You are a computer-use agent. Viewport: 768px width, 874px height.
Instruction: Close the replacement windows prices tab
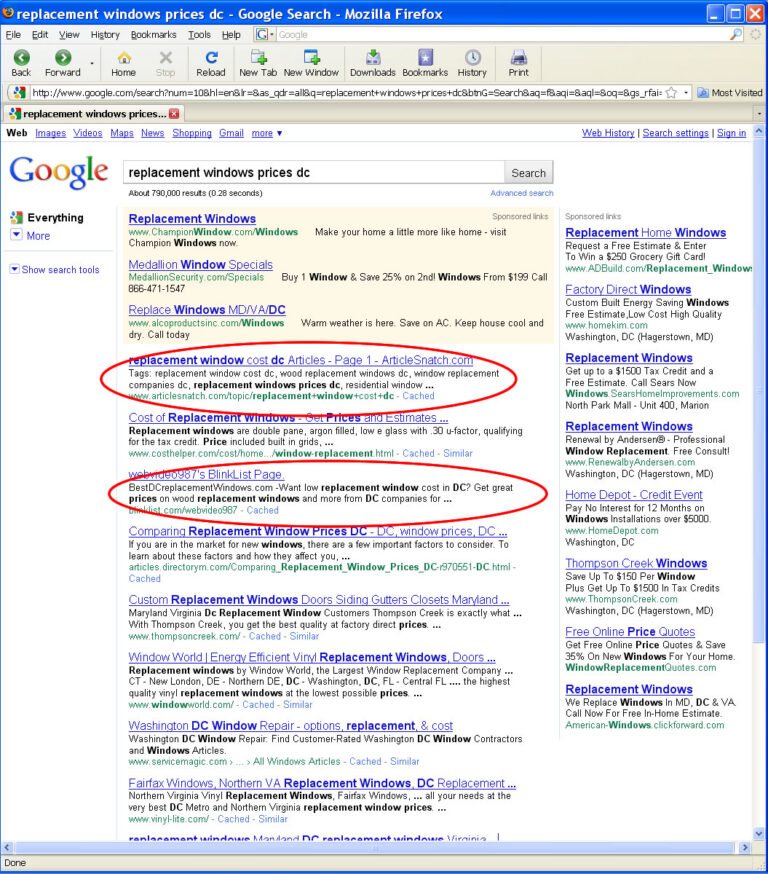click(x=174, y=114)
